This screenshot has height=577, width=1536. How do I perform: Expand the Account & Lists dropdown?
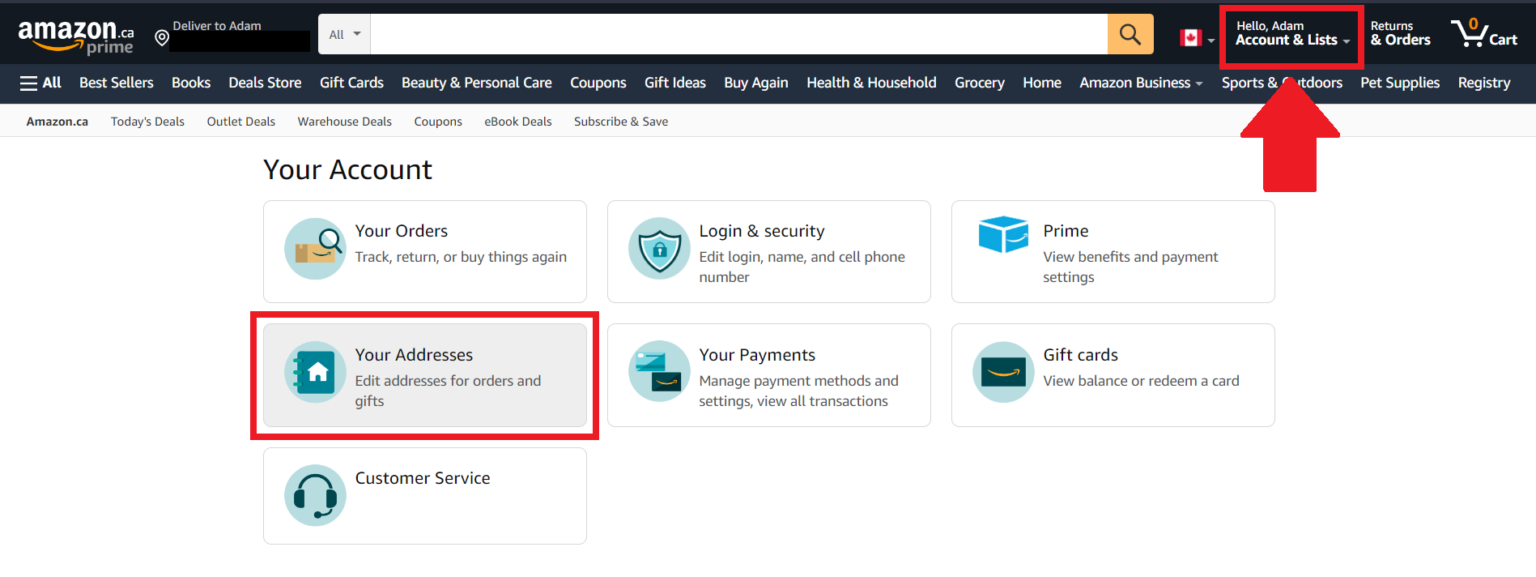point(1289,35)
